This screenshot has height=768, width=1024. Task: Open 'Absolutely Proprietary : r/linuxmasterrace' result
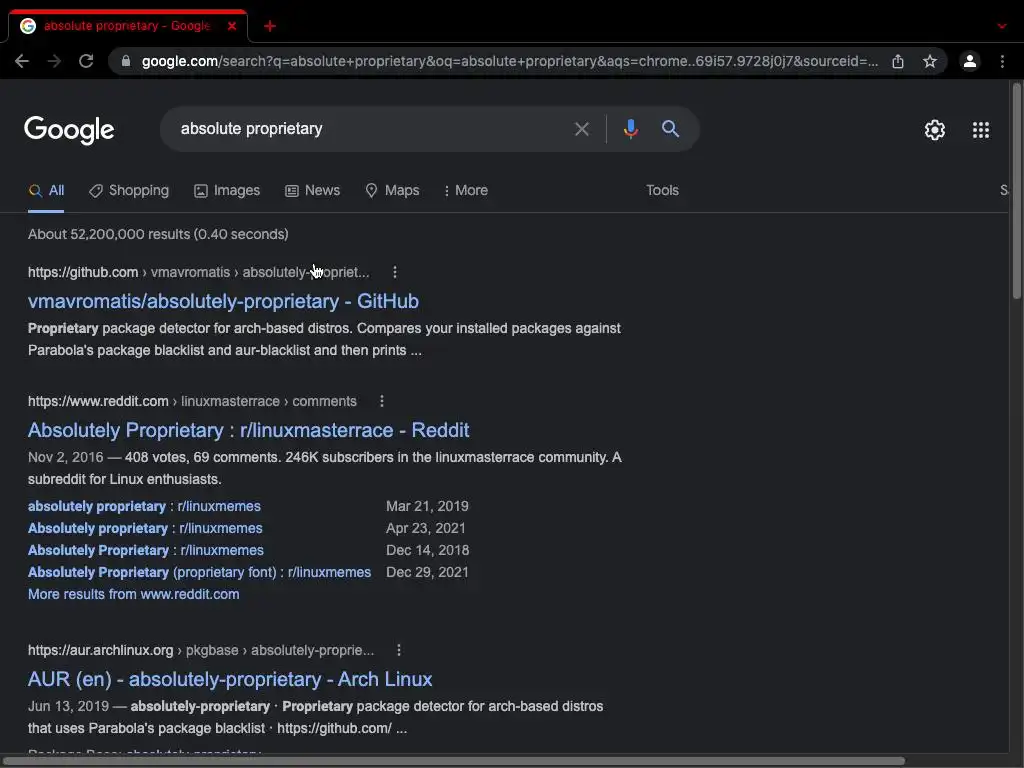pyautogui.click(x=248, y=430)
